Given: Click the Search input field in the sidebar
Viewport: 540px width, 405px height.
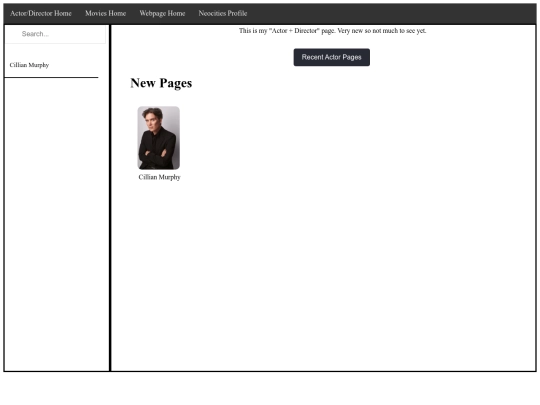Looking at the screenshot, I should pyautogui.click(x=56, y=34).
